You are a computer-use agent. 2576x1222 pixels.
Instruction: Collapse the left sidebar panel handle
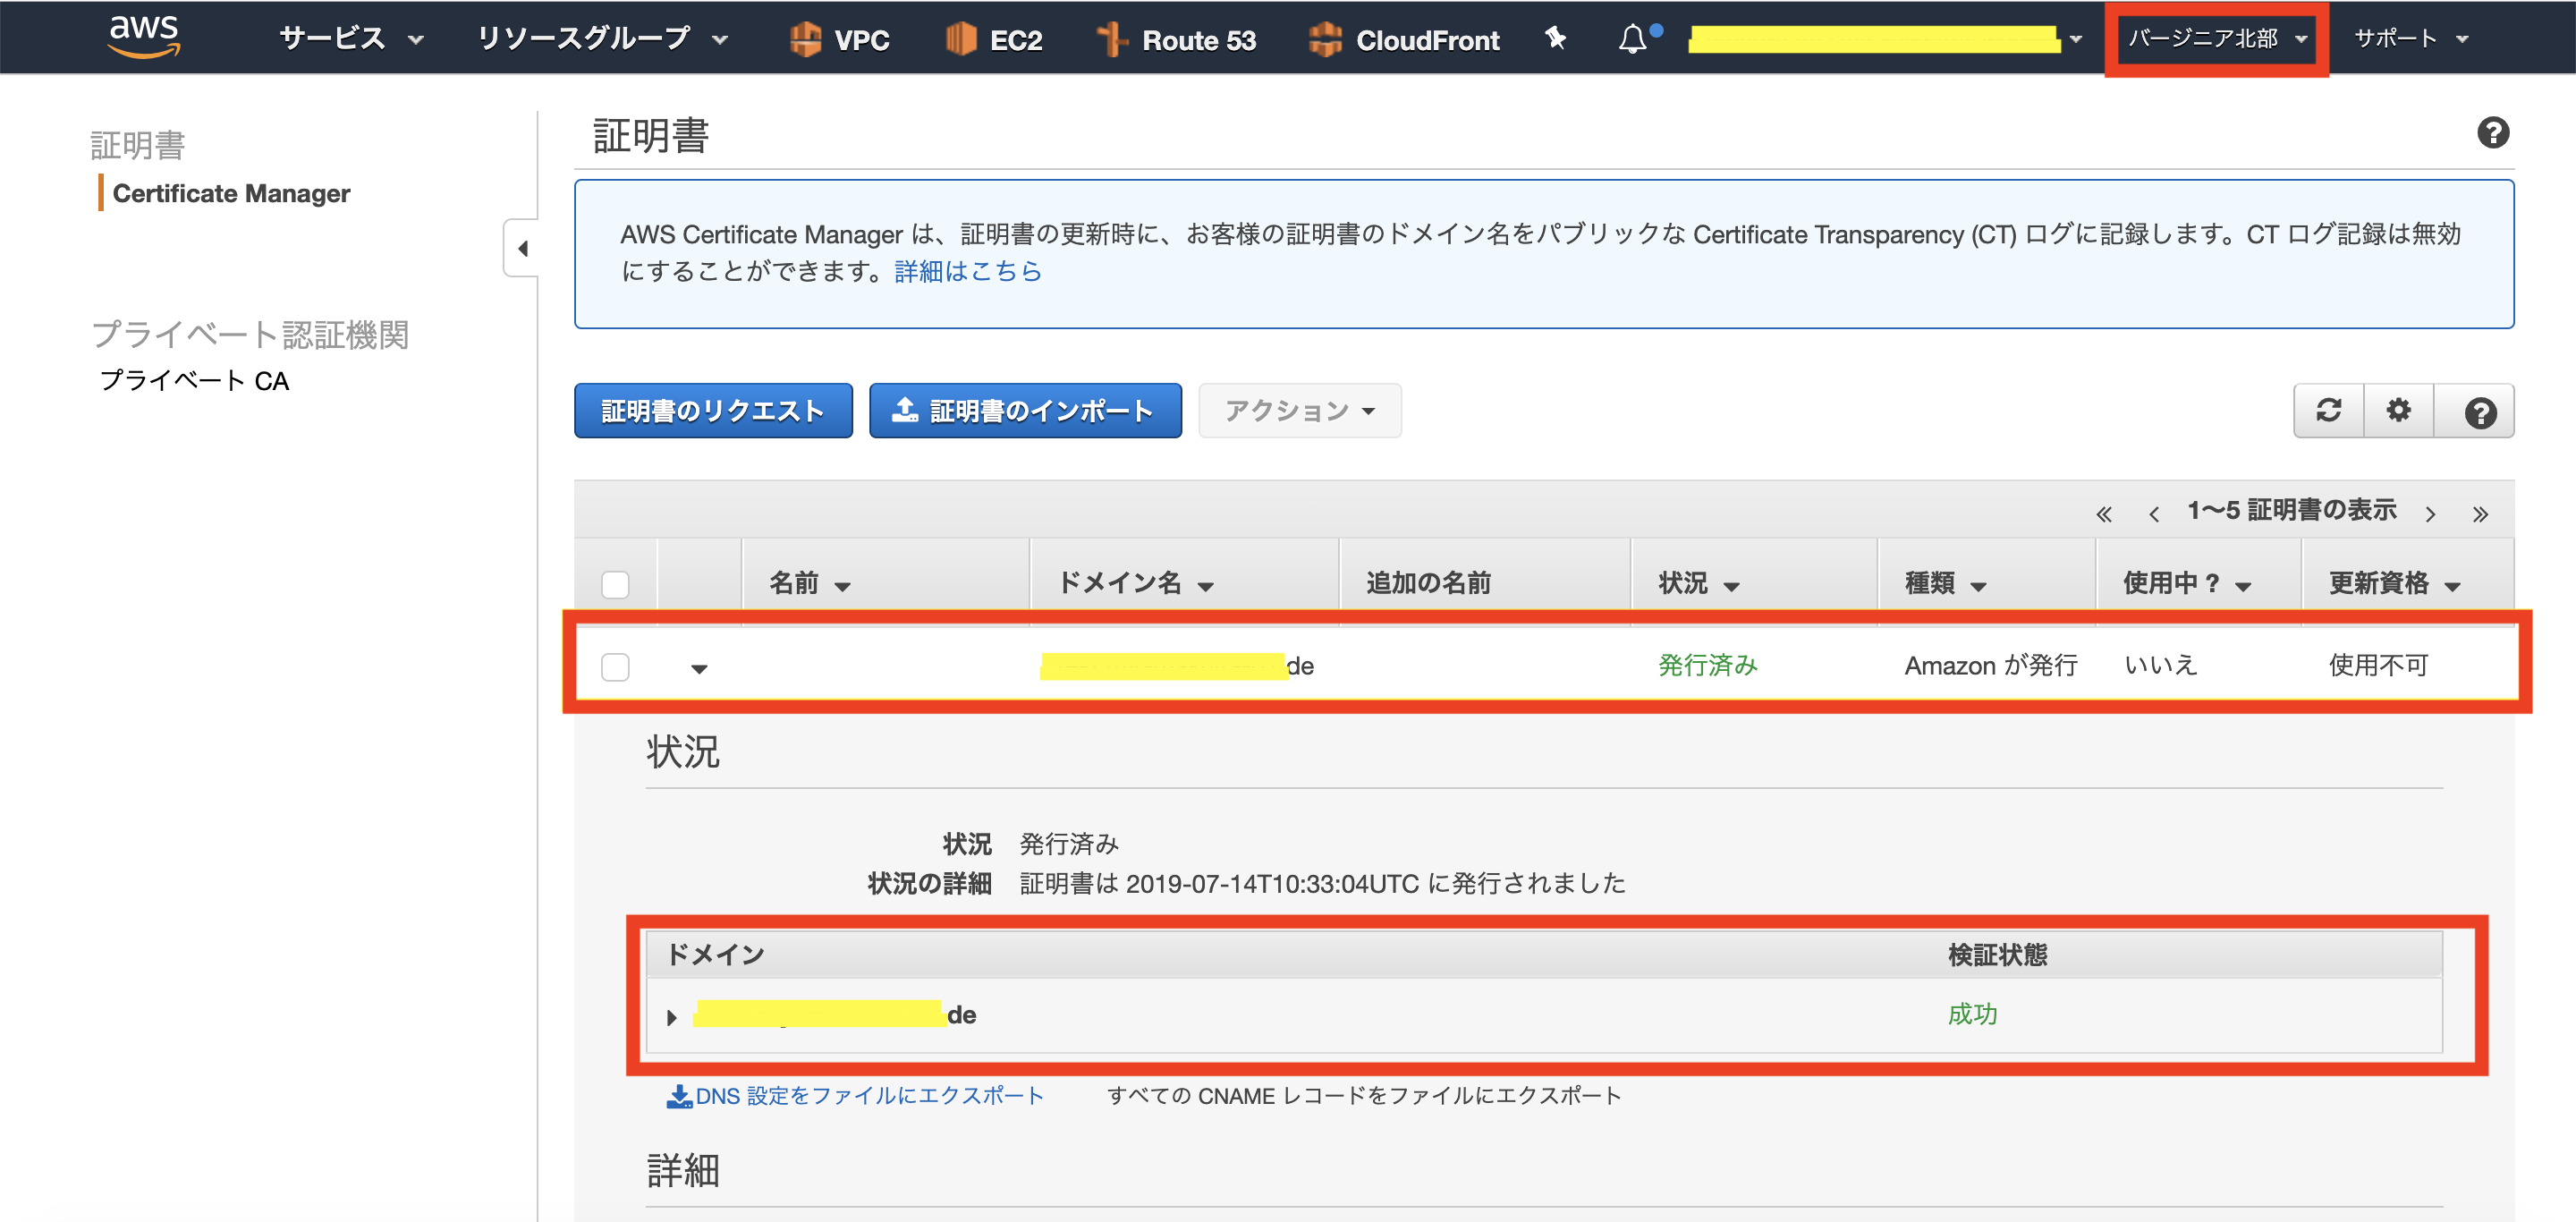point(521,248)
